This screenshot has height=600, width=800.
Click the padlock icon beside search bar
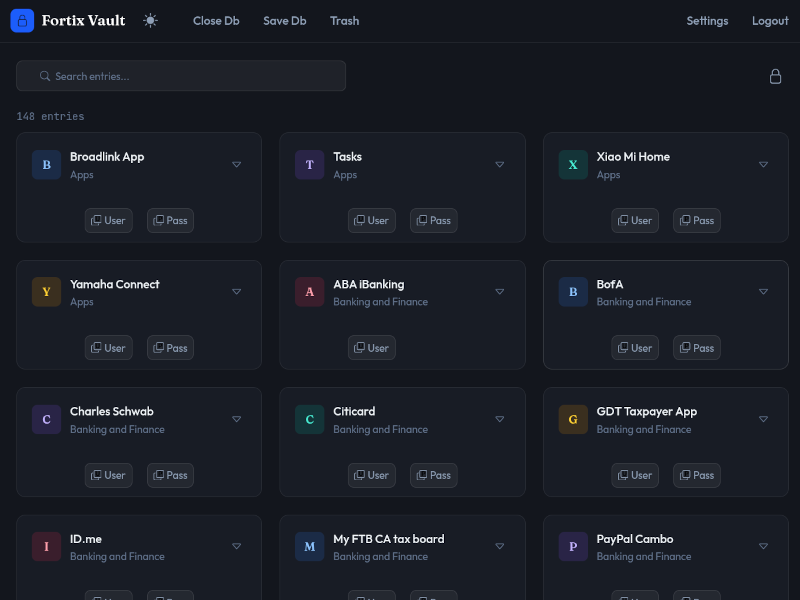pos(775,76)
